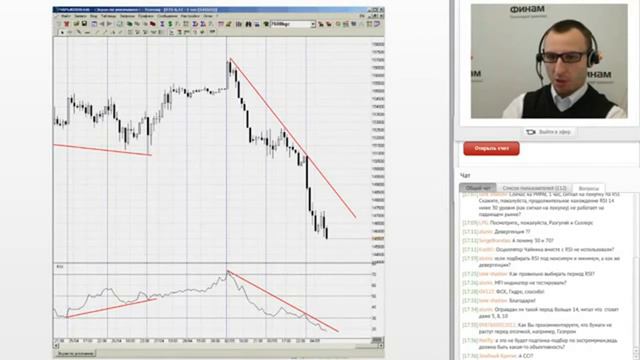Click the RSI label in the indicator panel
The image size is (640, 360).
point(60,267)
